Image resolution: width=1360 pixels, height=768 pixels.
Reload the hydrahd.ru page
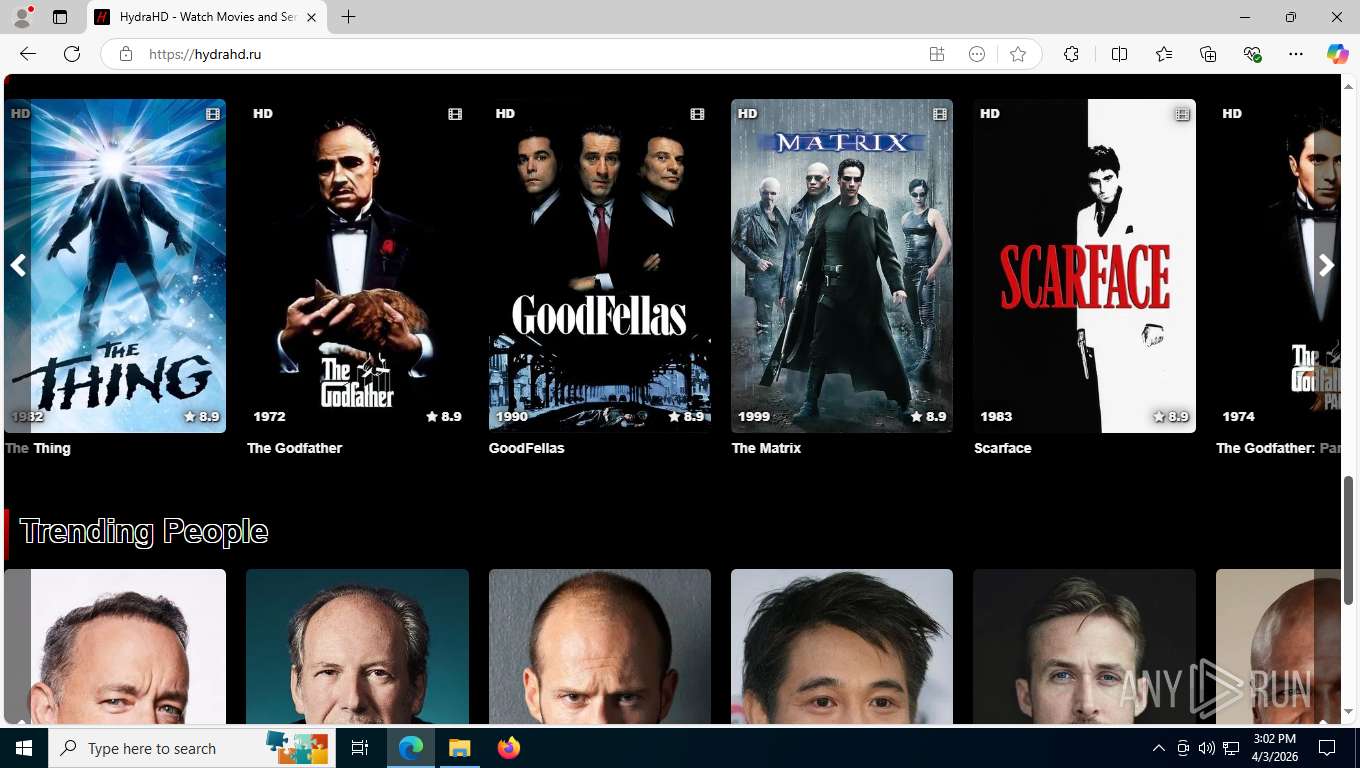pos(72,54)
